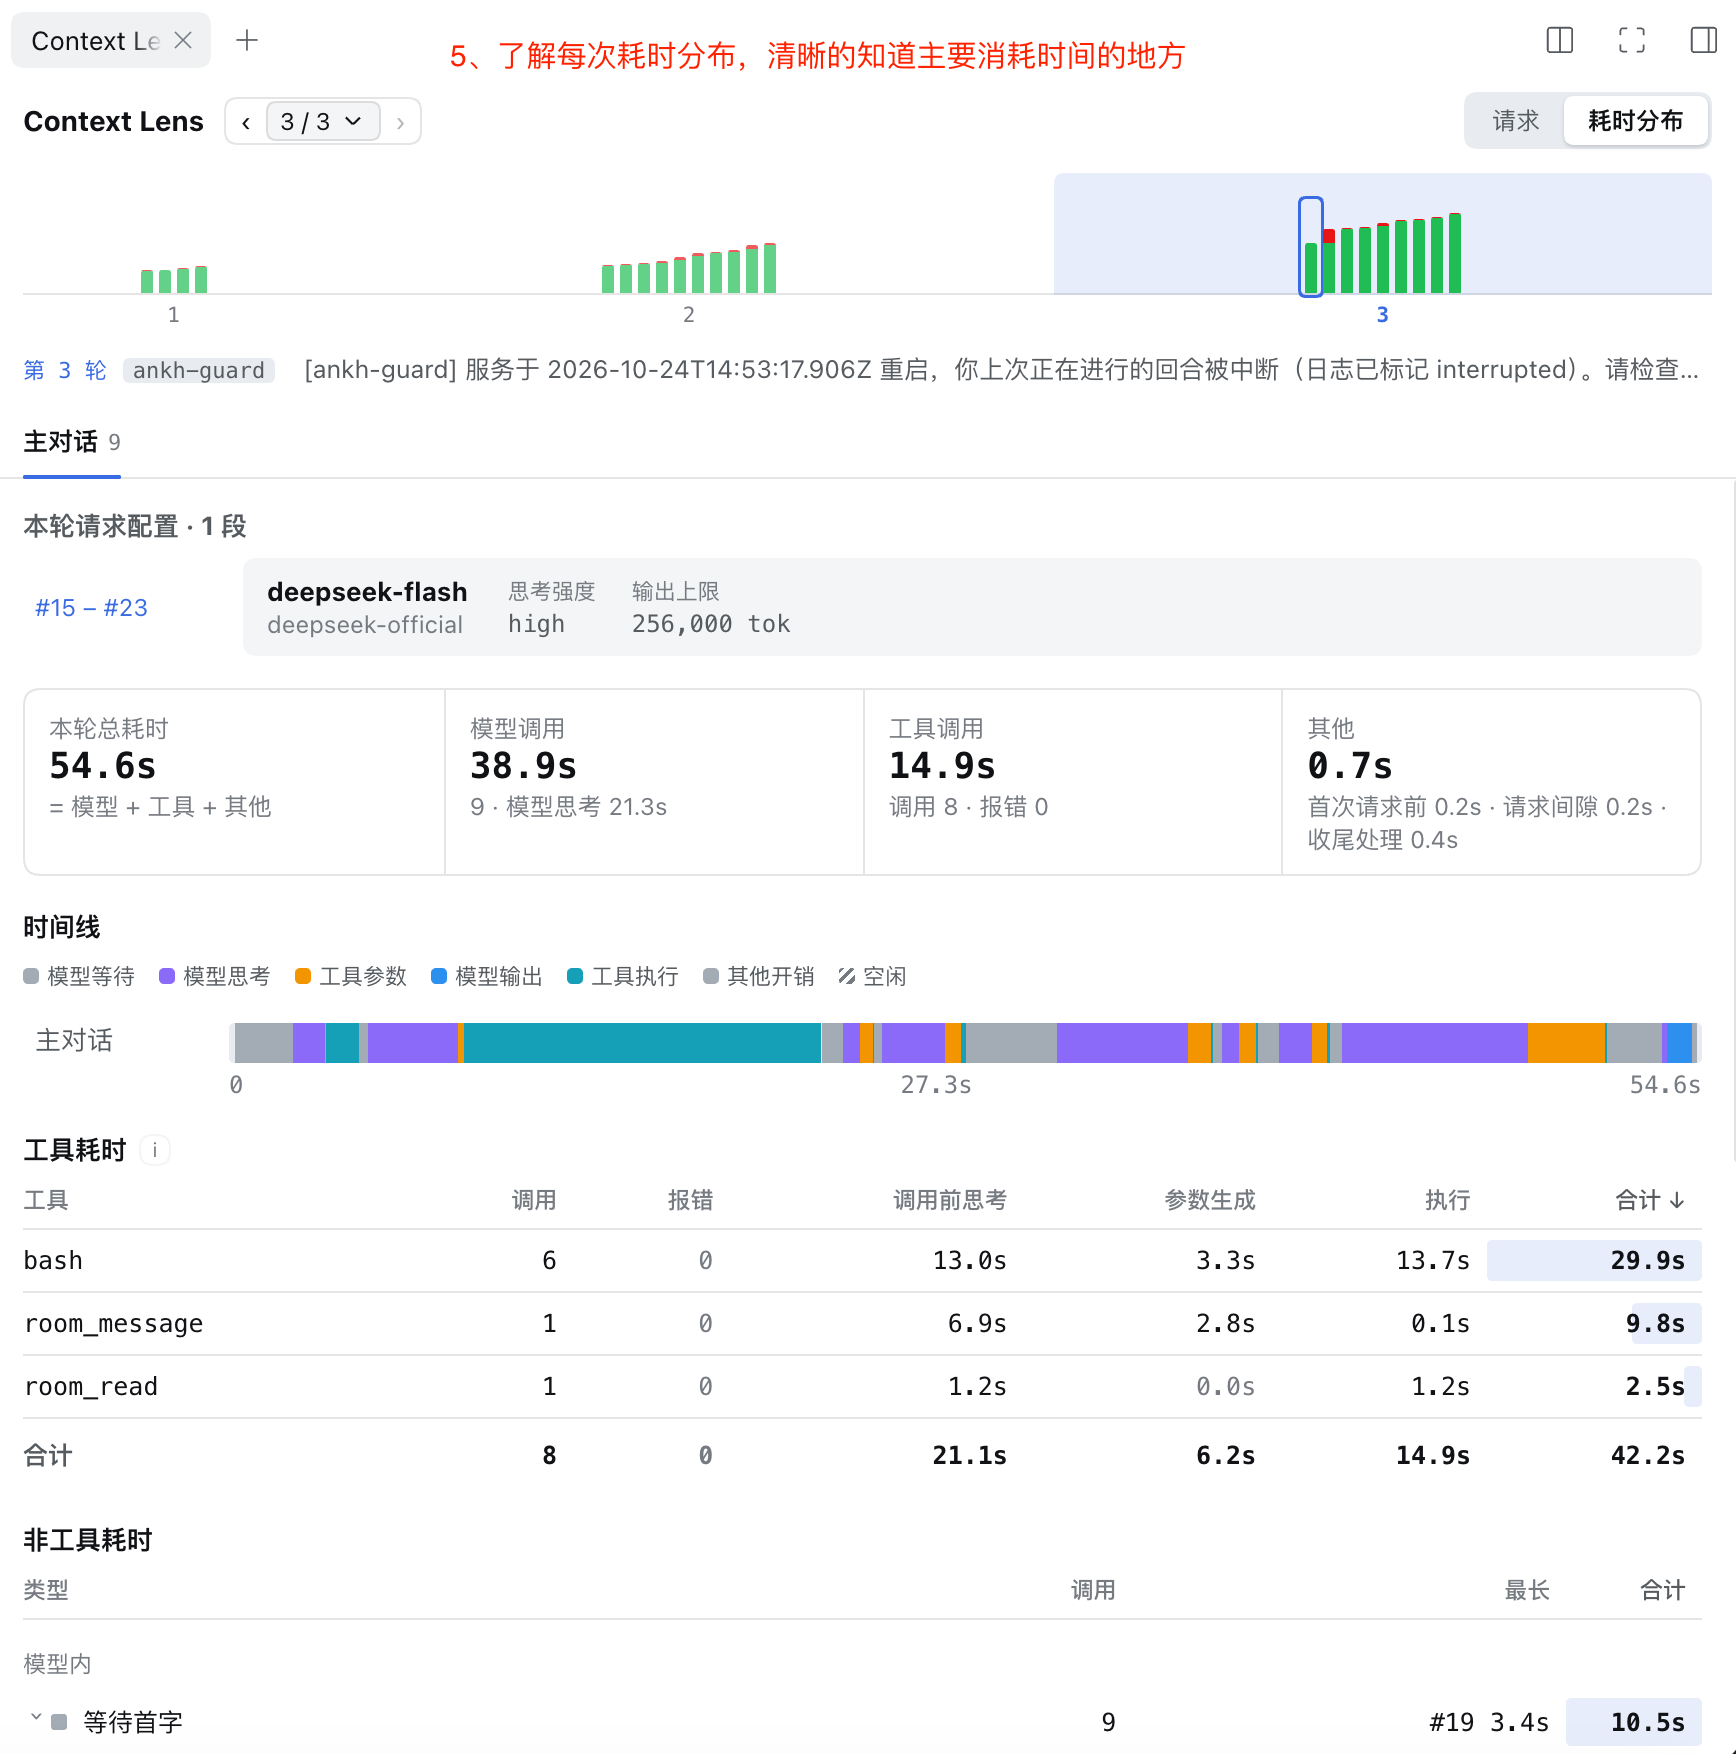Expand the 等待首字 row chevron

pyautogui.click(x=36, y=1718)
